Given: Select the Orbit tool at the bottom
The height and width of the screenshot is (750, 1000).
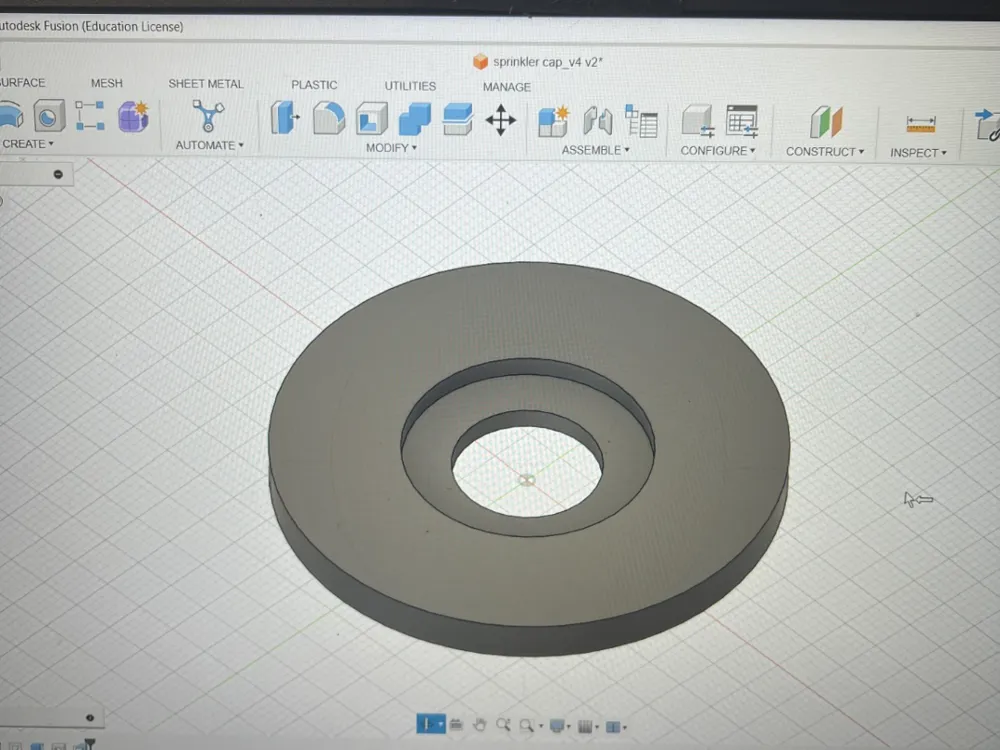Looking at the screenshot, I should pyautogui.click(x=431, y=724).
